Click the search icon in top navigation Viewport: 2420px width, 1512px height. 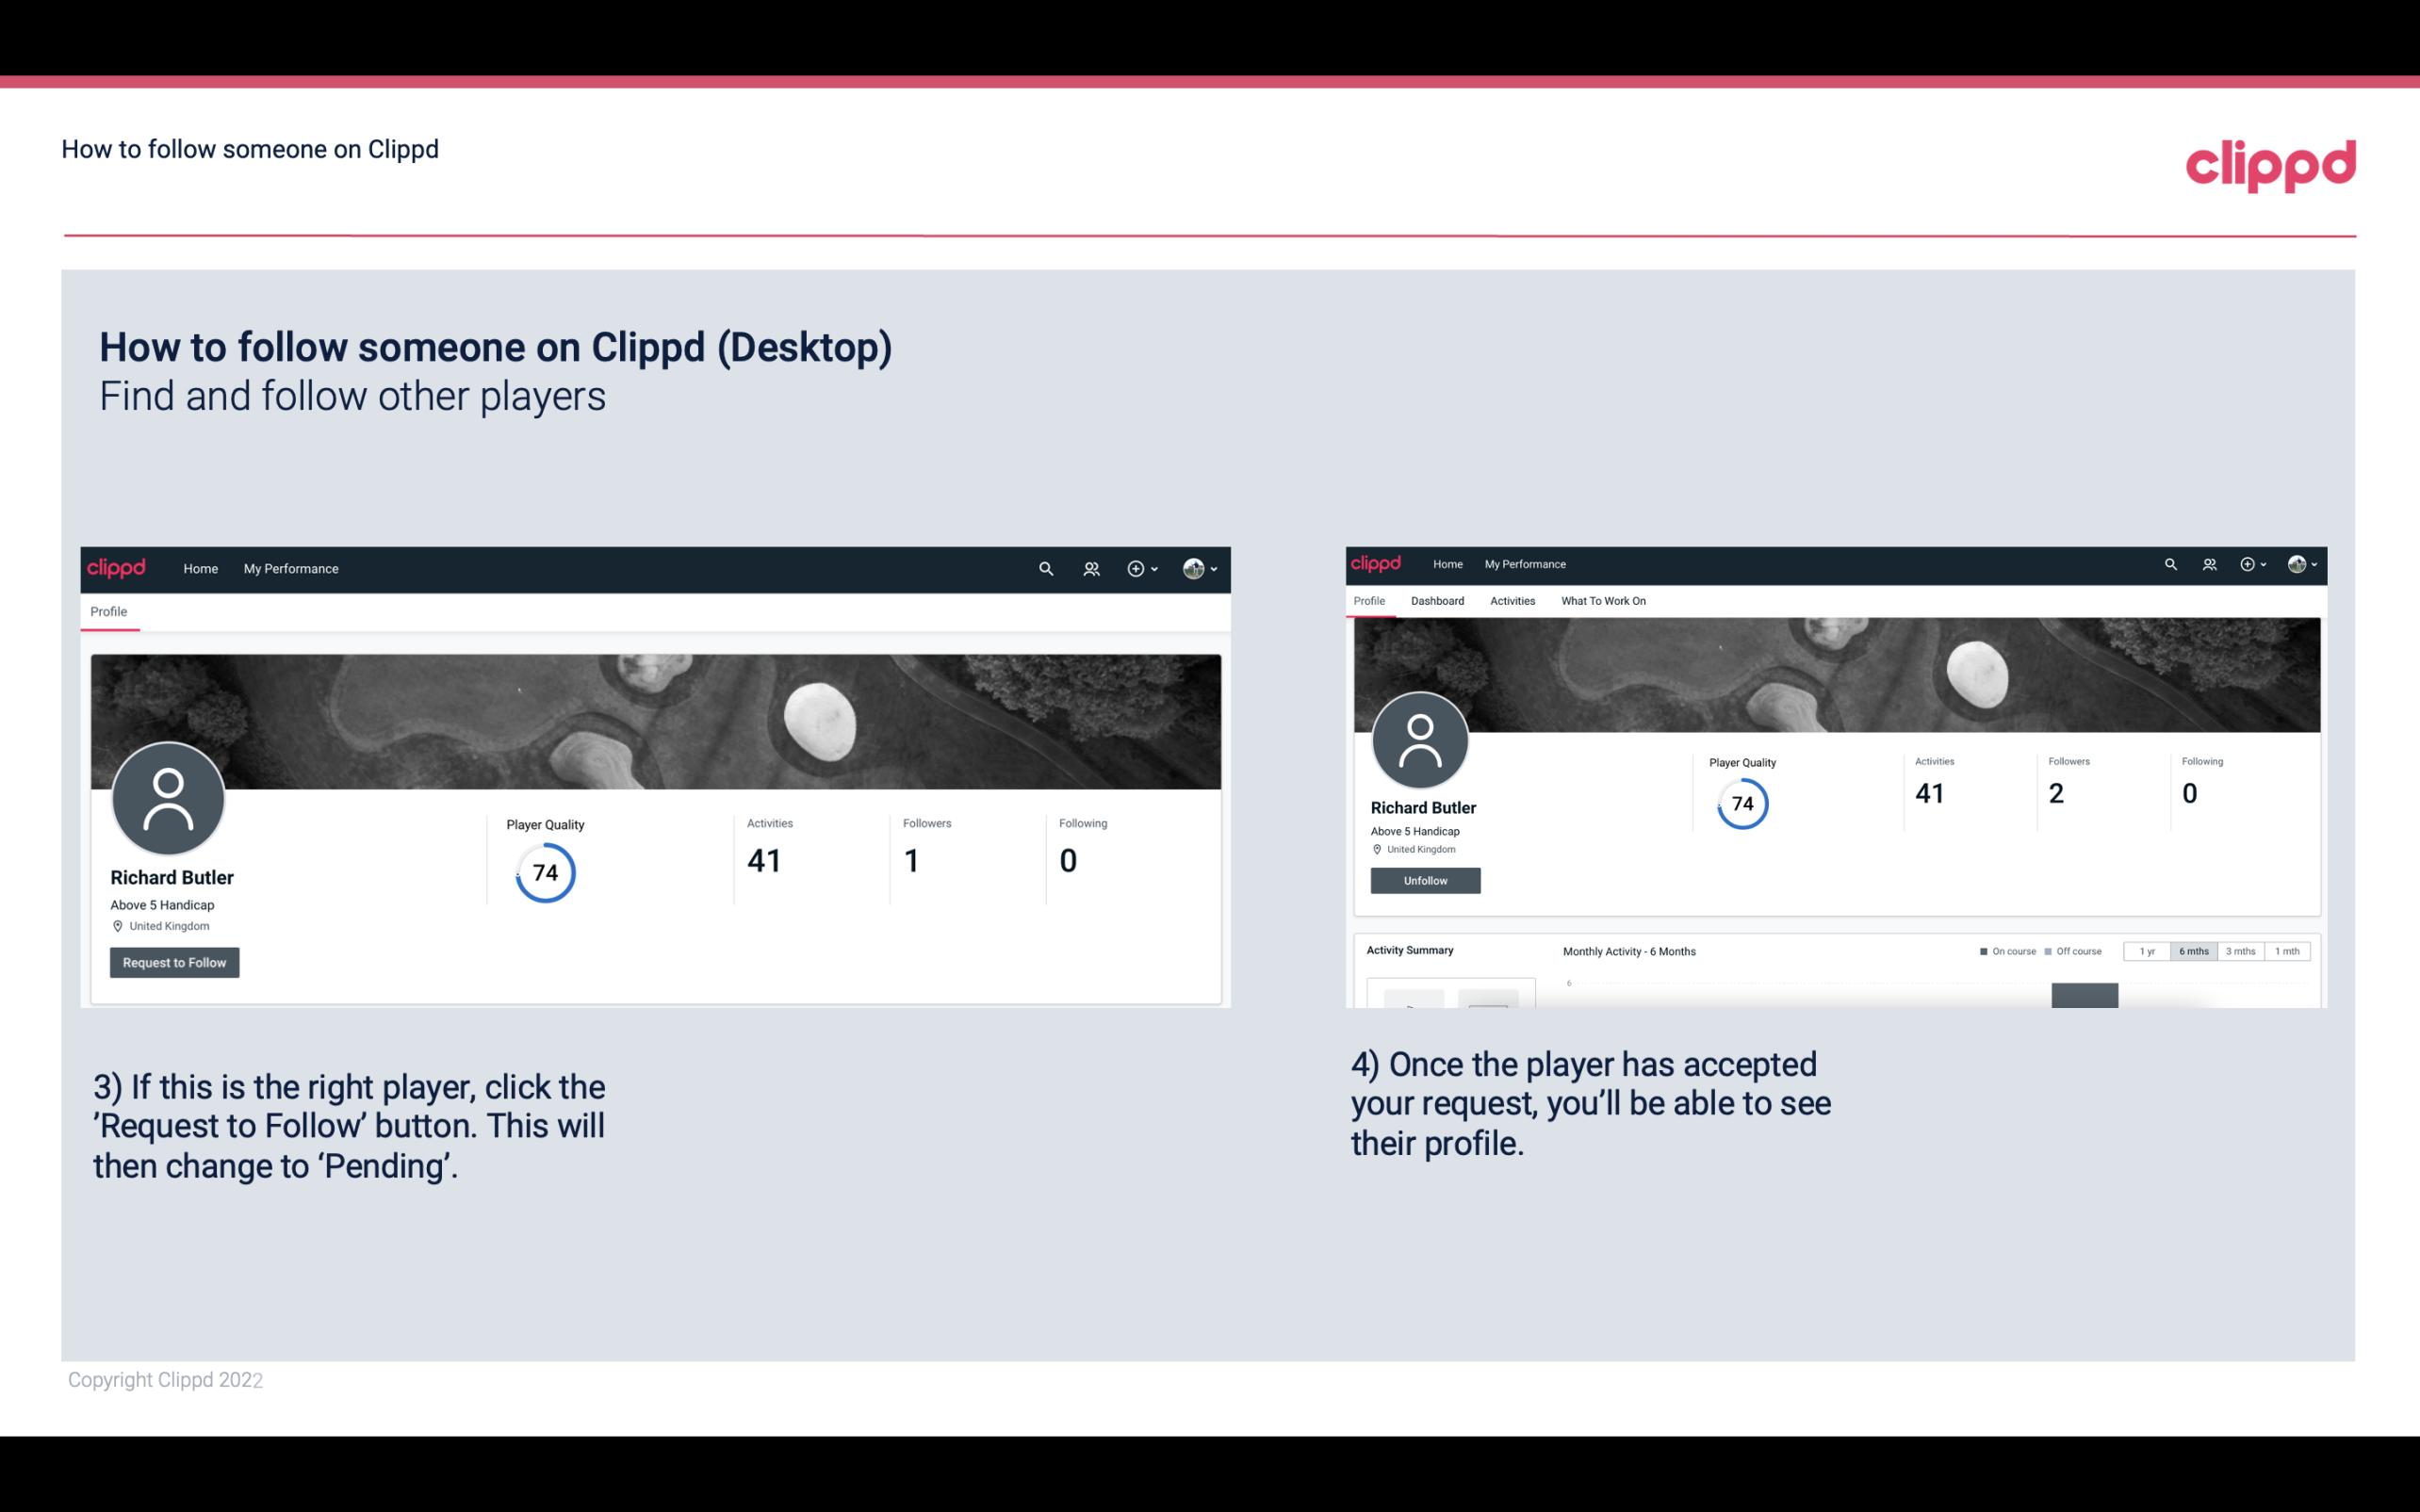[x=1043, y=568]
